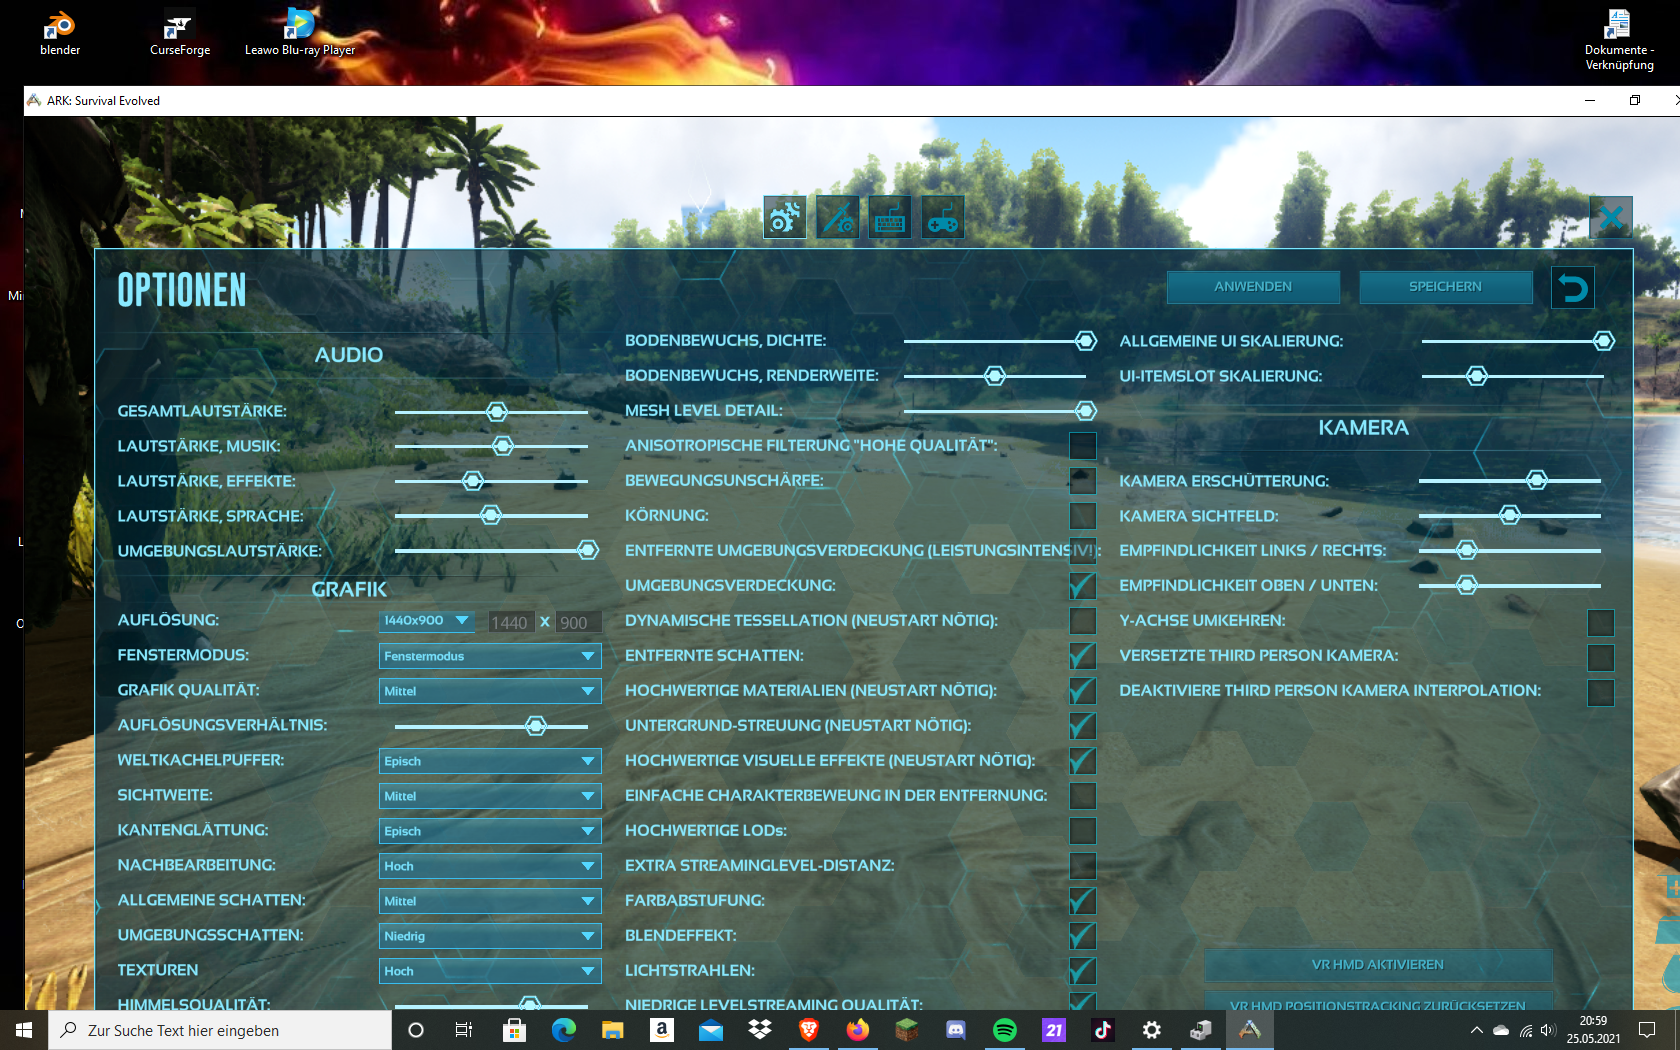Toggle Entfernte Schatten checkbox
Image resolution: width=1680 pixels, height=1050 pixels.
(x=1083, y=656)
